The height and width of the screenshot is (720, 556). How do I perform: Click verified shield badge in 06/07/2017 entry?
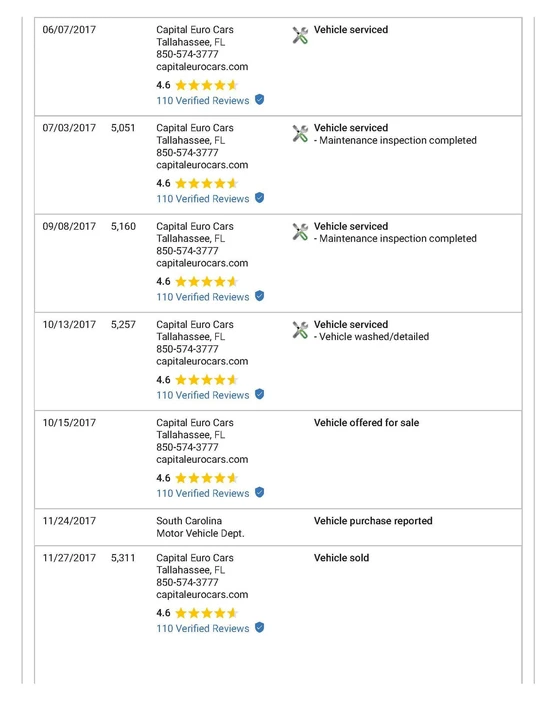click(259, 100)
